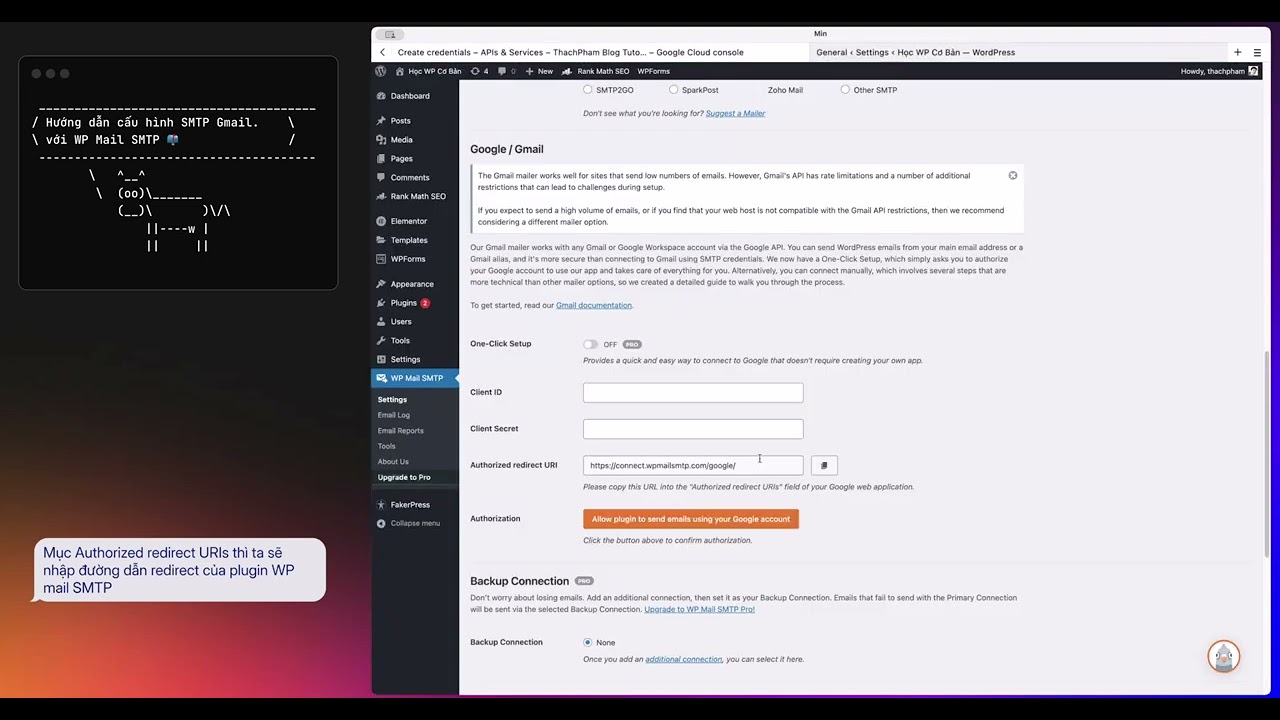Open the Suggest a Mailer link
The image size is (1280, 720).
pyautogui.click(x=735, y=113)
